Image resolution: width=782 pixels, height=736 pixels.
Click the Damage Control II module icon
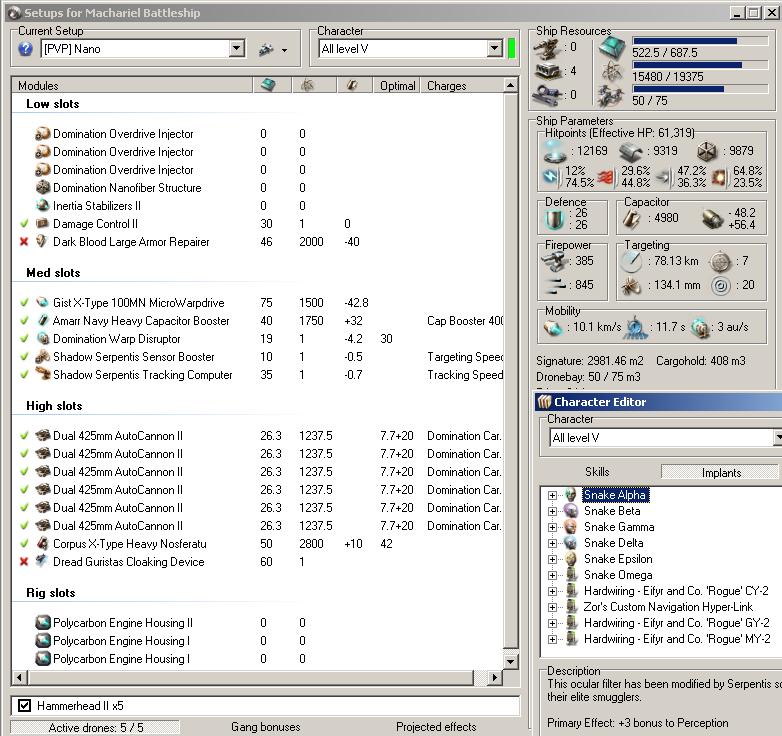pyautogui.click(x=42, y=224)
